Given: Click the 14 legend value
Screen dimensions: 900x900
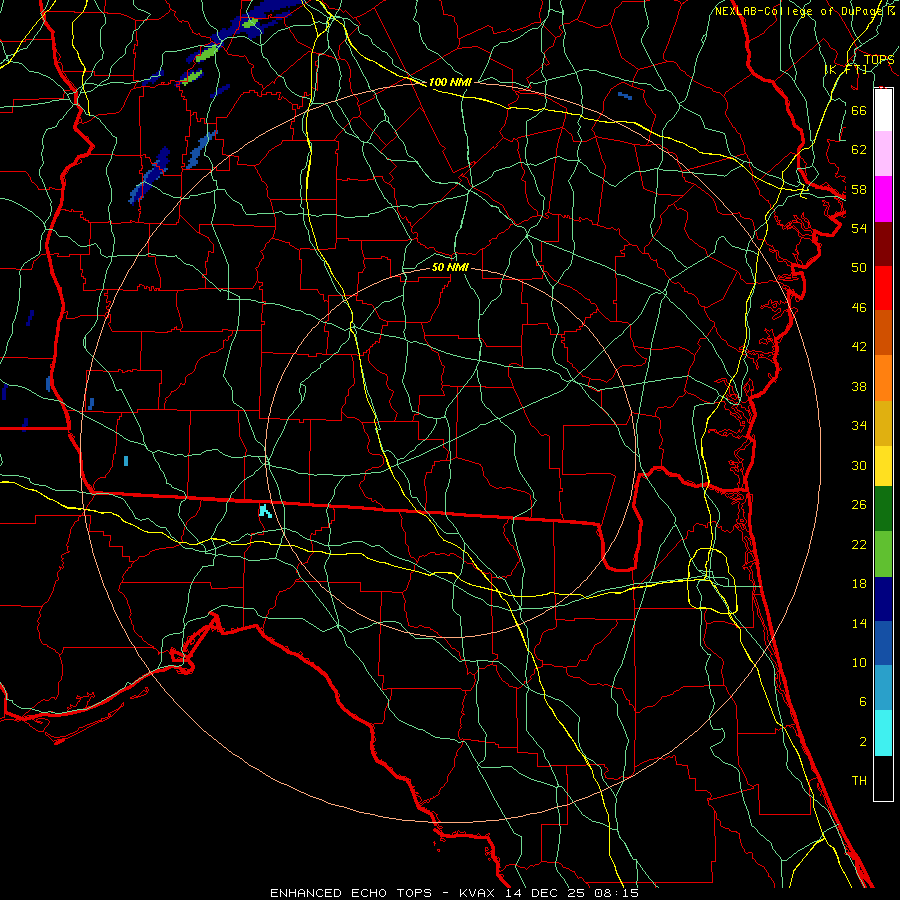Looking at the screenshot, I should click(x=859, y=623).
